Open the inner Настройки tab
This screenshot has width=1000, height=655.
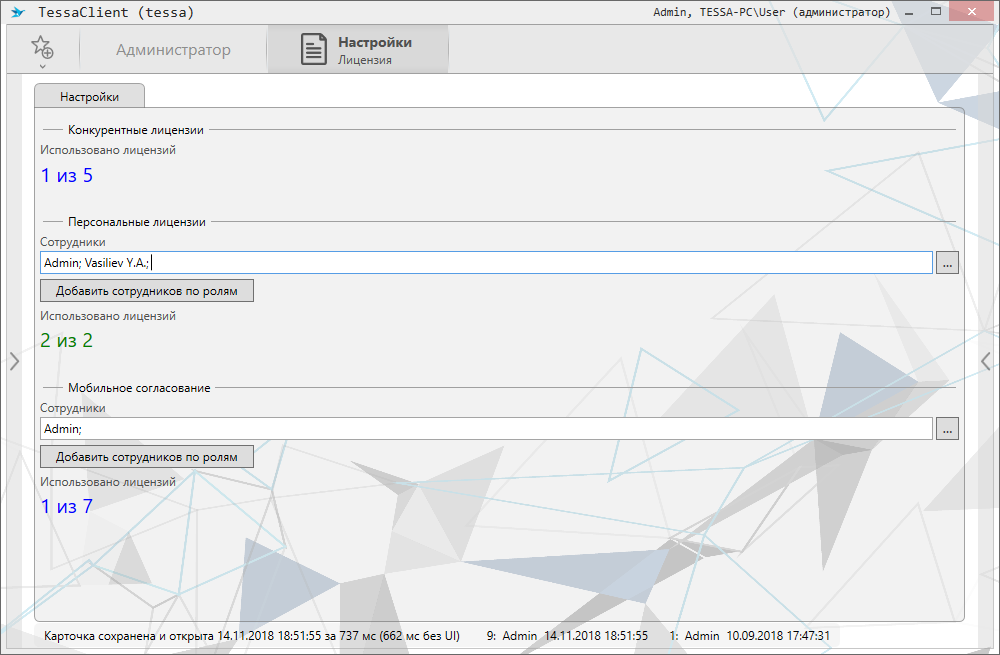[89, 97]
